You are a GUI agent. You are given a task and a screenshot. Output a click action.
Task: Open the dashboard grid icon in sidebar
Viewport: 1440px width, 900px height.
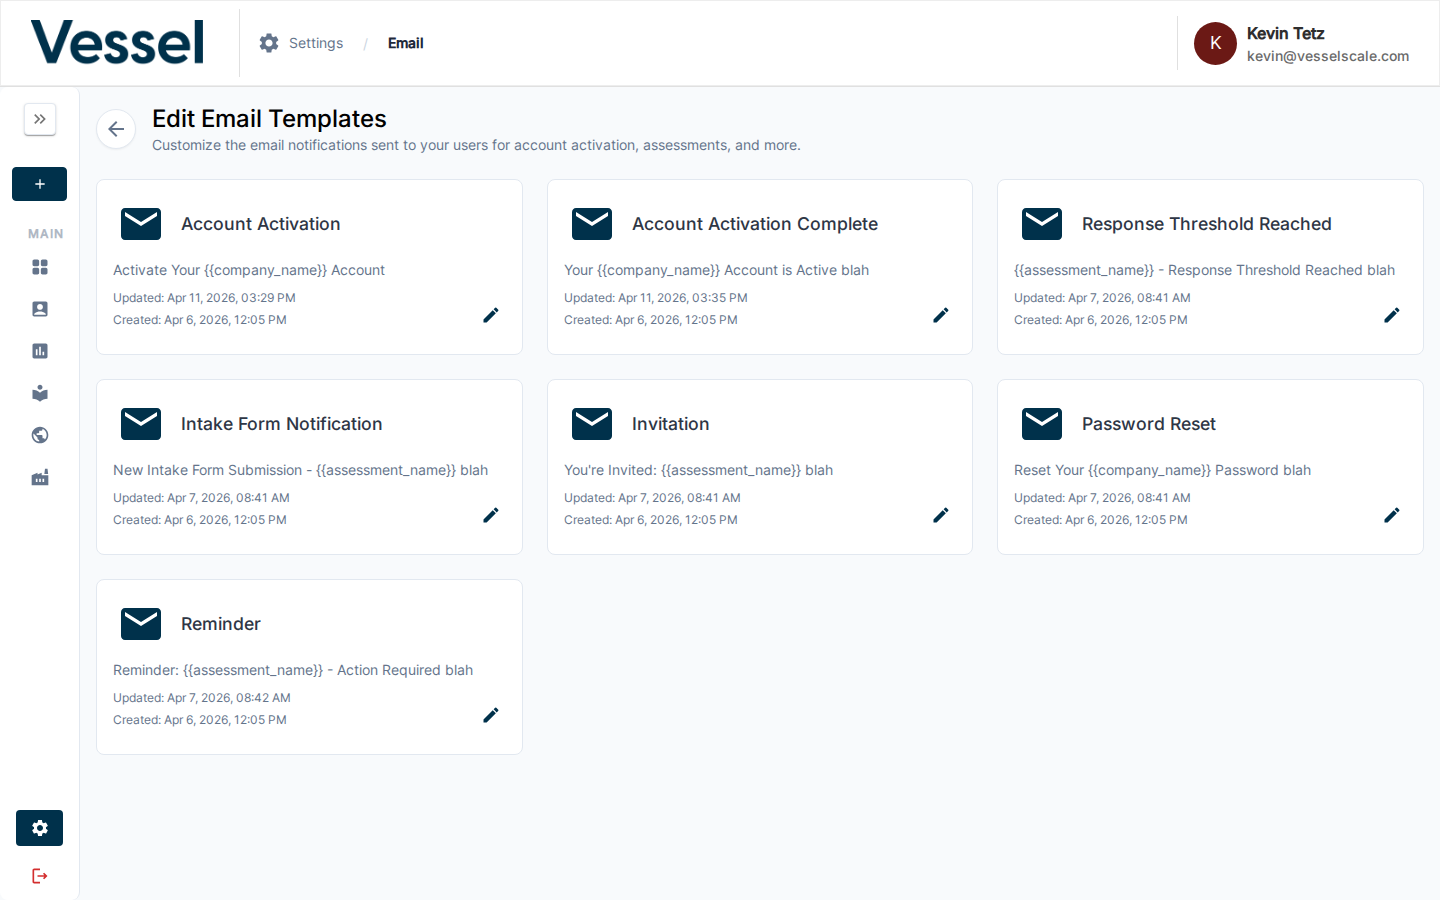pyautogui.click(x=40, y=267)
